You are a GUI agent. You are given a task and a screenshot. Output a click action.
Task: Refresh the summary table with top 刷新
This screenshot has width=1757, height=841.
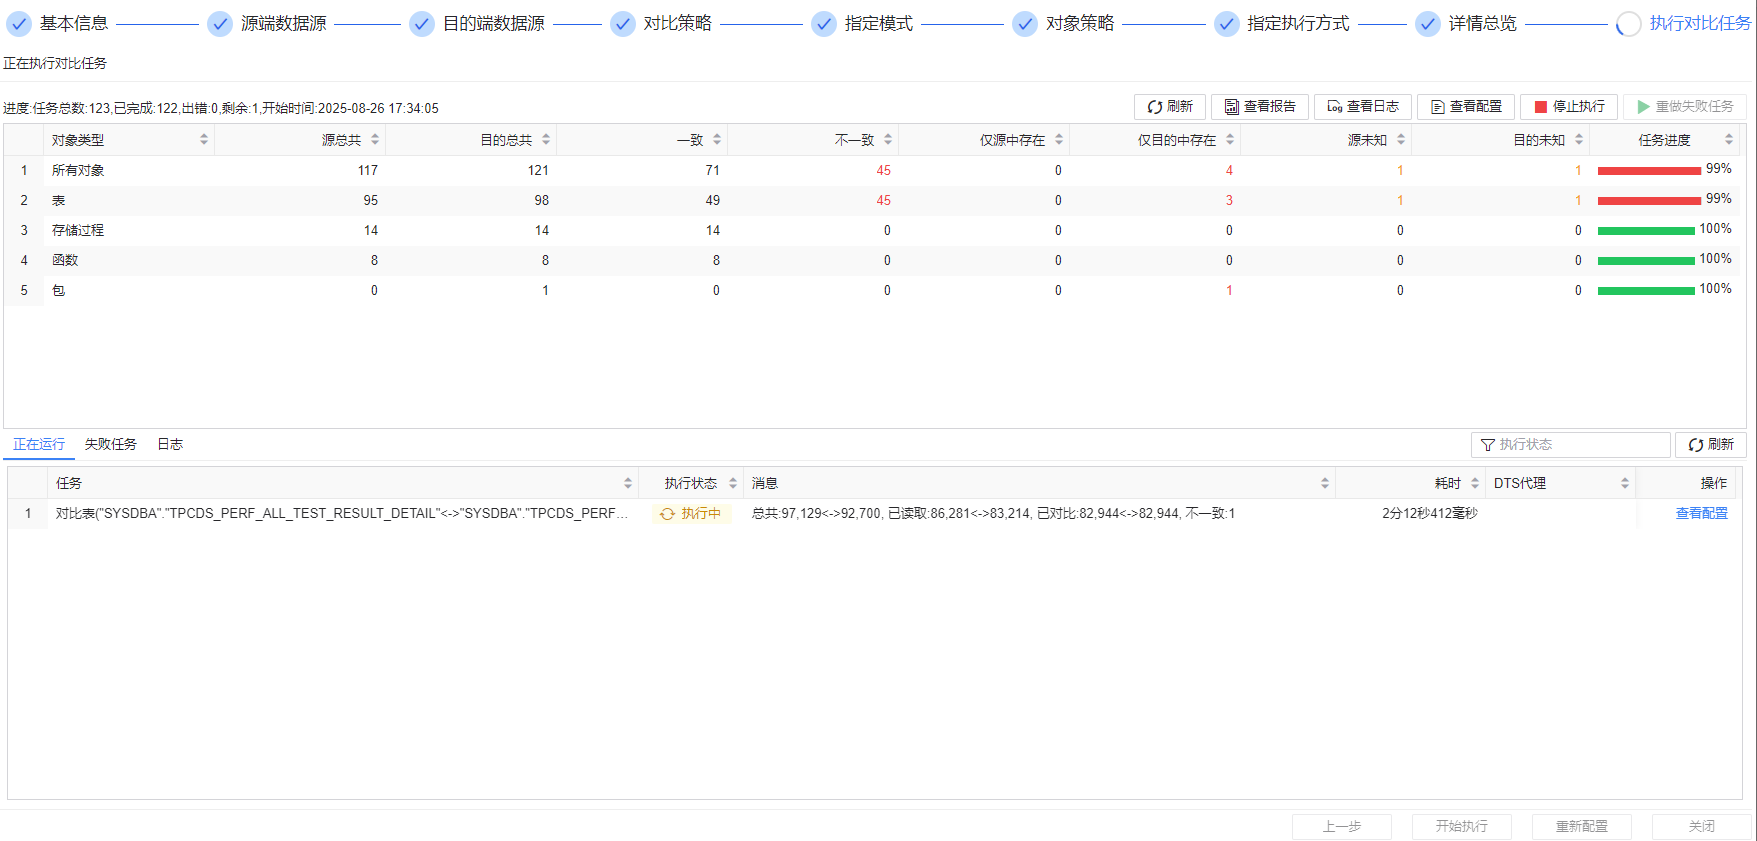[1170, 107]
